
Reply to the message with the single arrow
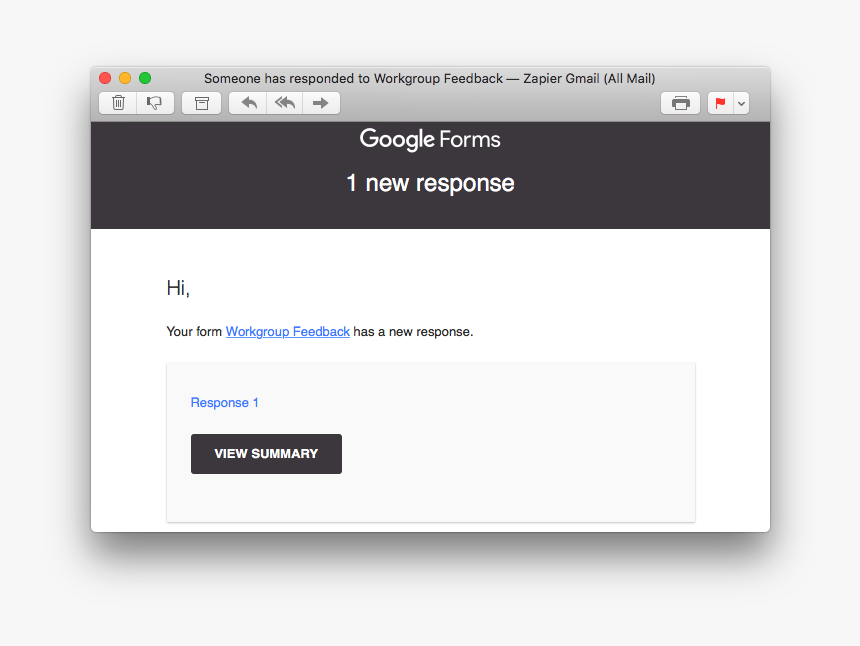point(248,103)
